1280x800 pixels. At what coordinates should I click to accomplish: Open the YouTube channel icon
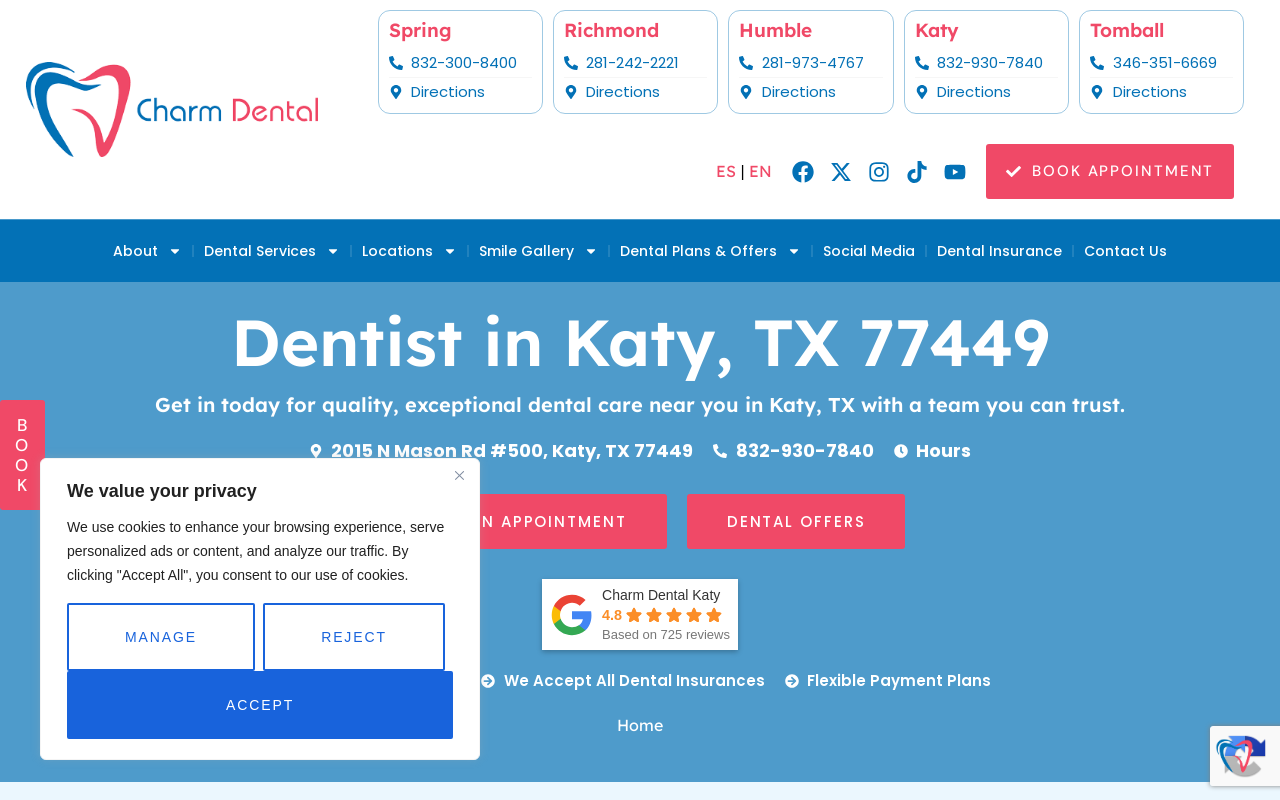[x=955, y=172]
